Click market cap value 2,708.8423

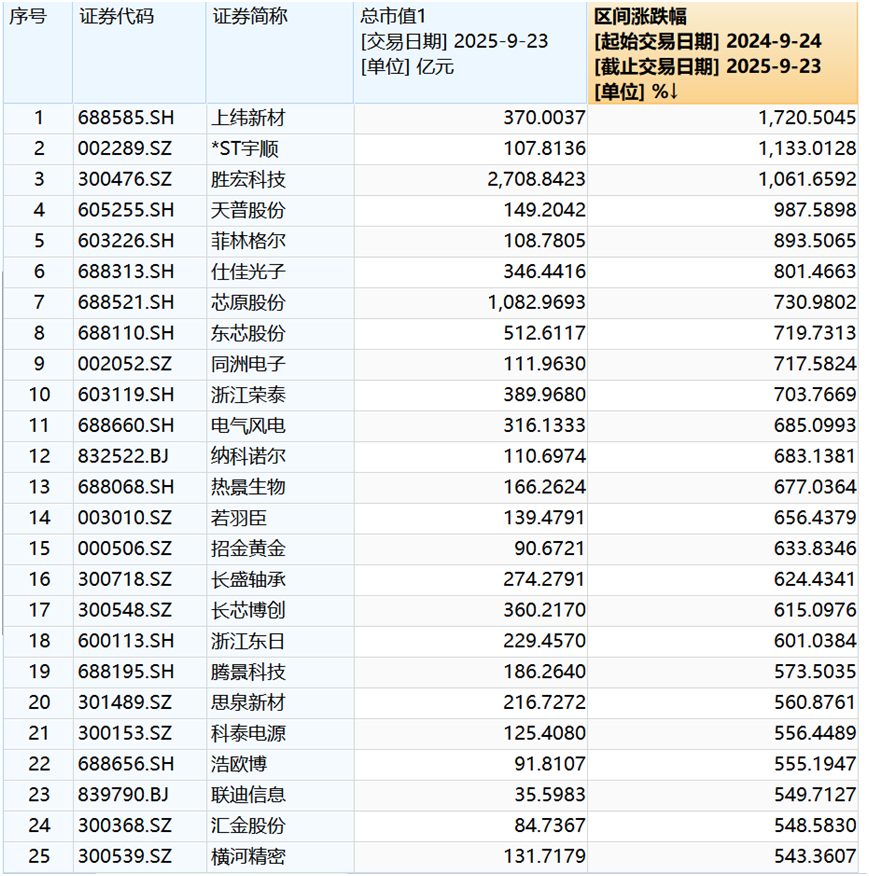click(536, 179)
